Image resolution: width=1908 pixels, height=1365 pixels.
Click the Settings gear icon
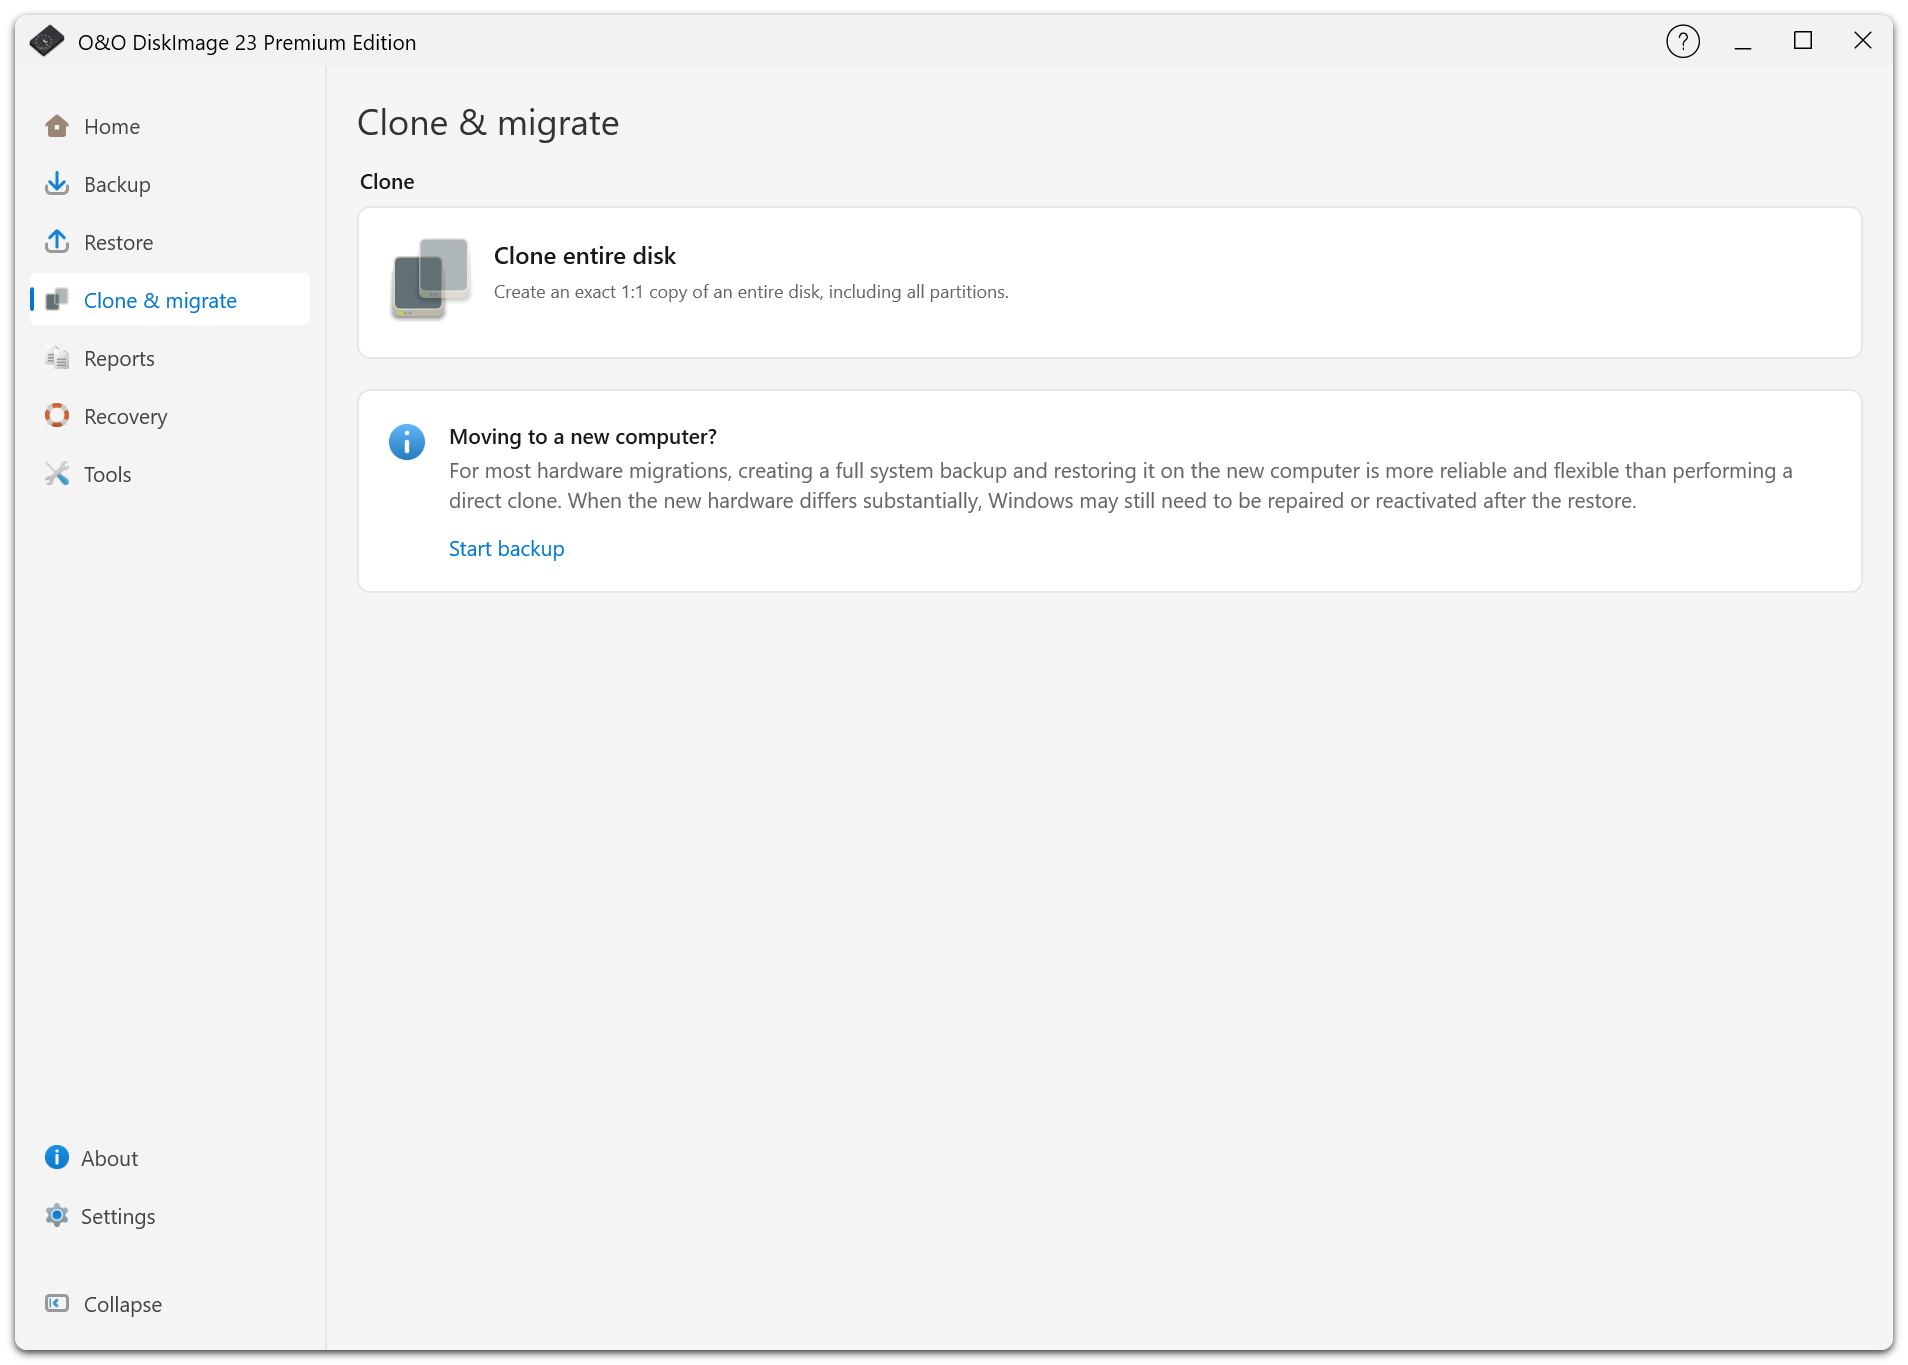point(57,1216)
